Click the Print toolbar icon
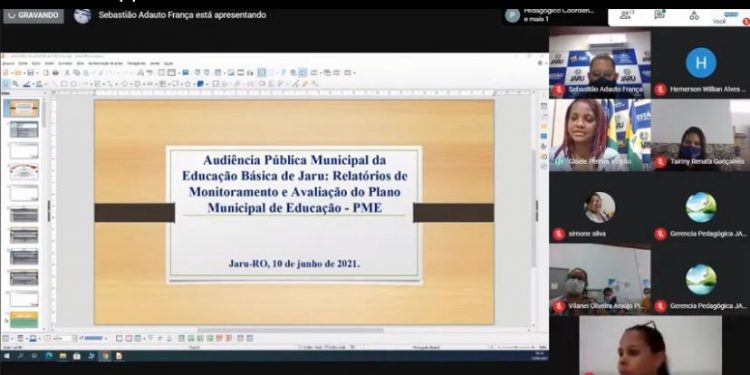Image resolution: width=750 pixels, height=375 pixels. tap(55, 73)
